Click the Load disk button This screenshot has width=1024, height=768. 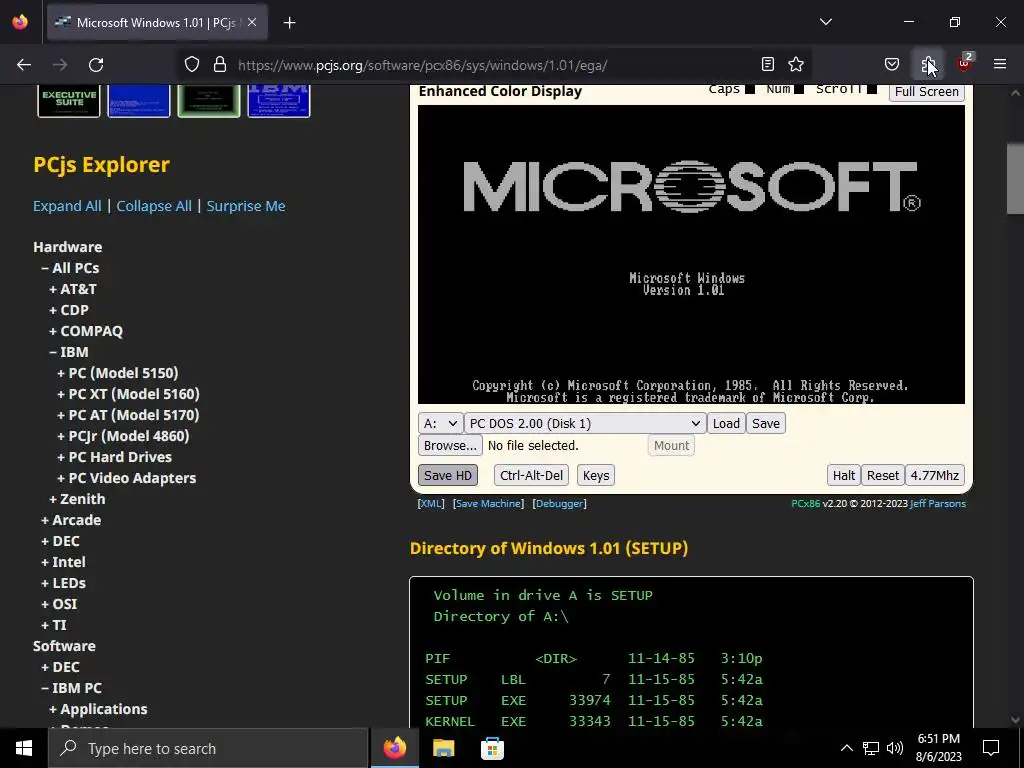tap(726, 423)
